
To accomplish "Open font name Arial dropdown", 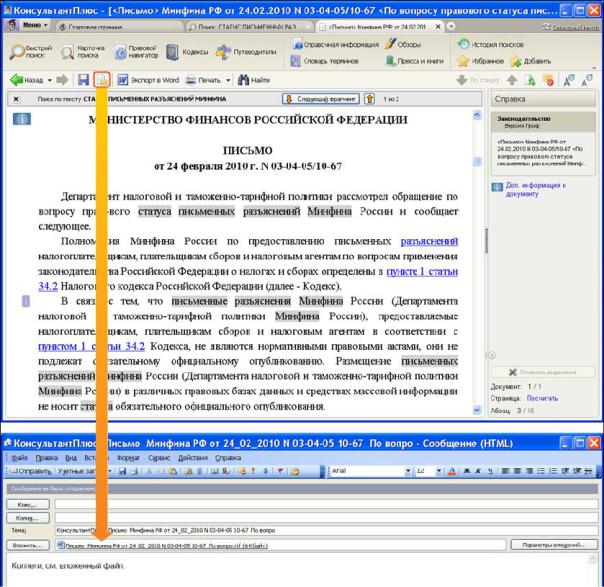I will click(408, 471).
